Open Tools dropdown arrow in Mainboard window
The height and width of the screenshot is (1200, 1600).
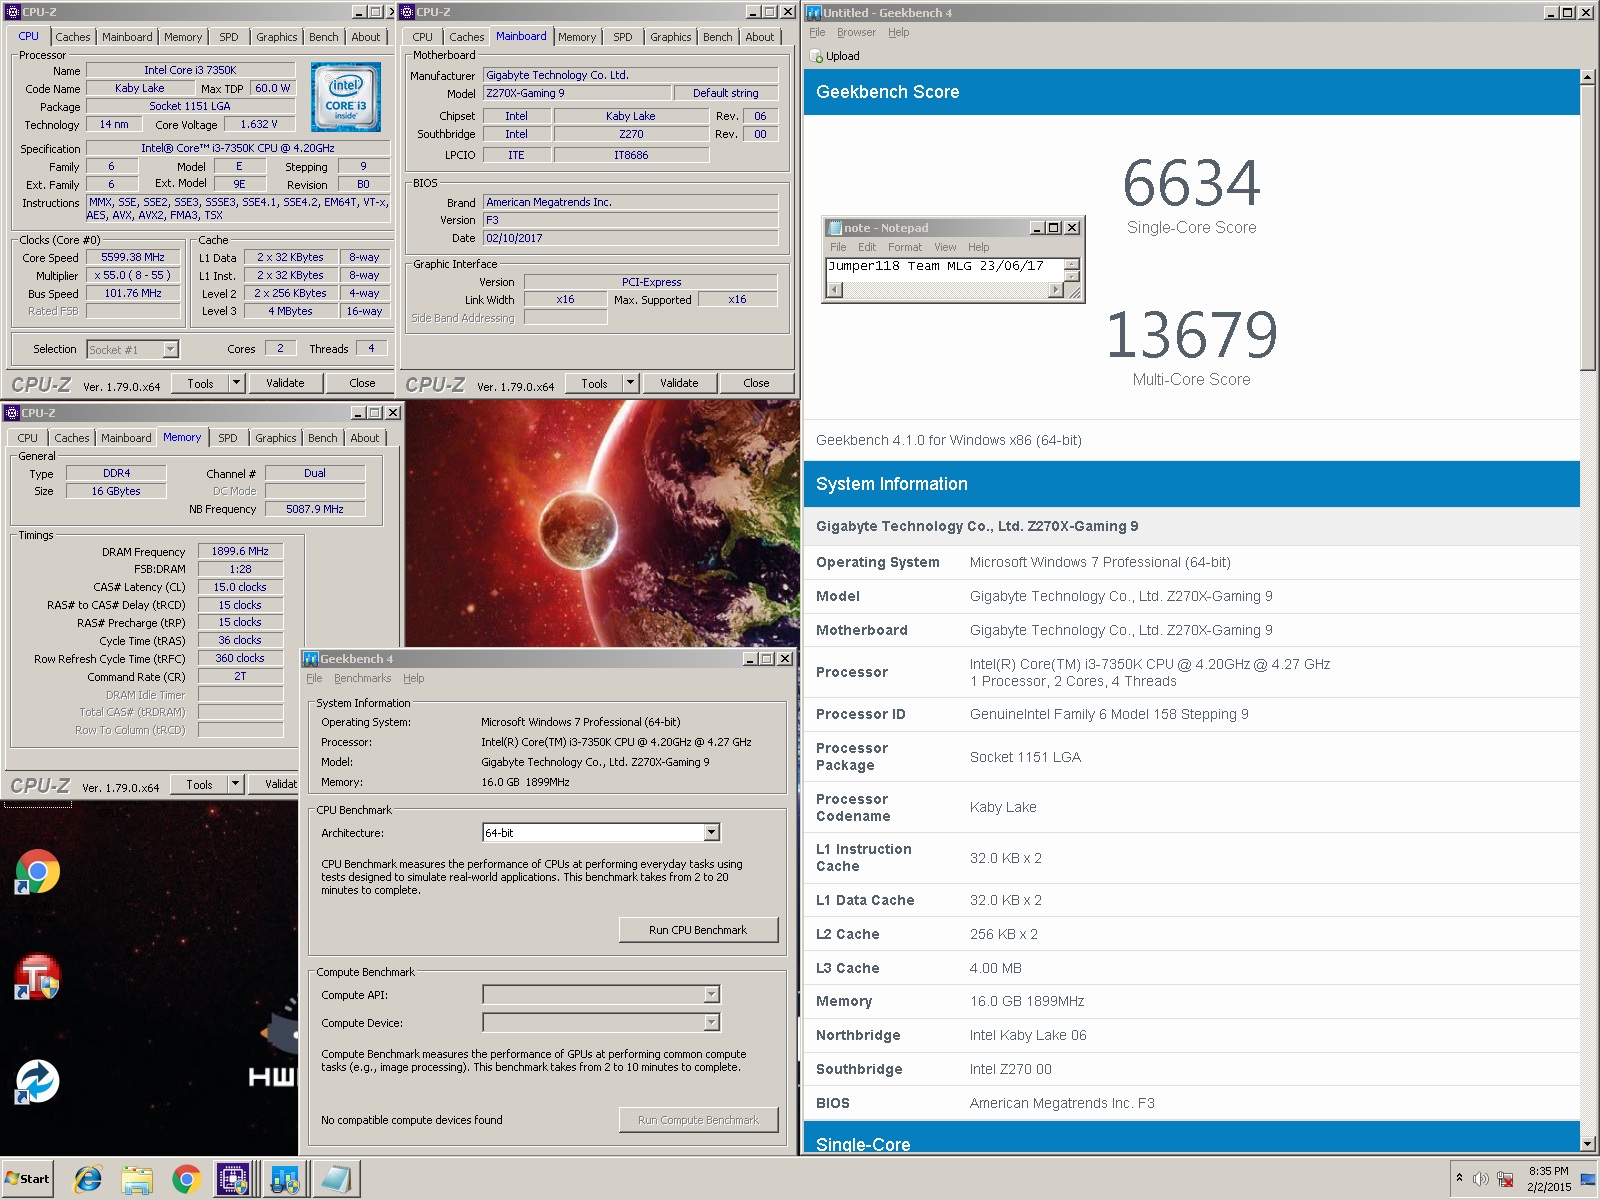(630, 383)
